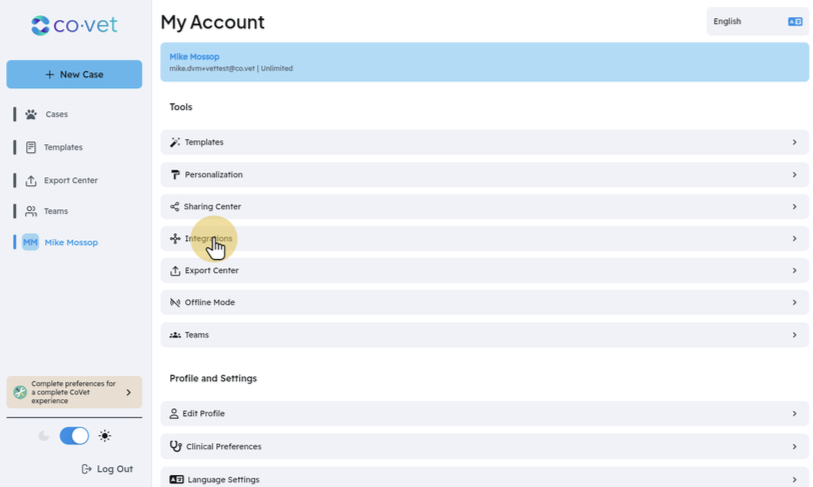Open Export Center in the sidebar

pos(71,180)
